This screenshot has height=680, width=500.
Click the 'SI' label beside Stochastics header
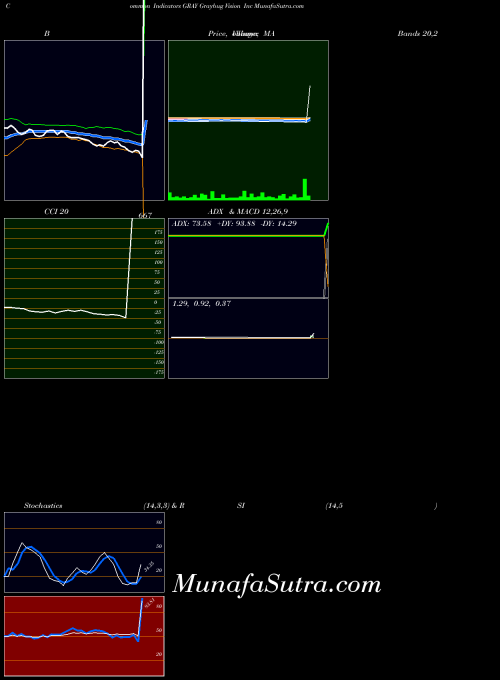[241, 506]
